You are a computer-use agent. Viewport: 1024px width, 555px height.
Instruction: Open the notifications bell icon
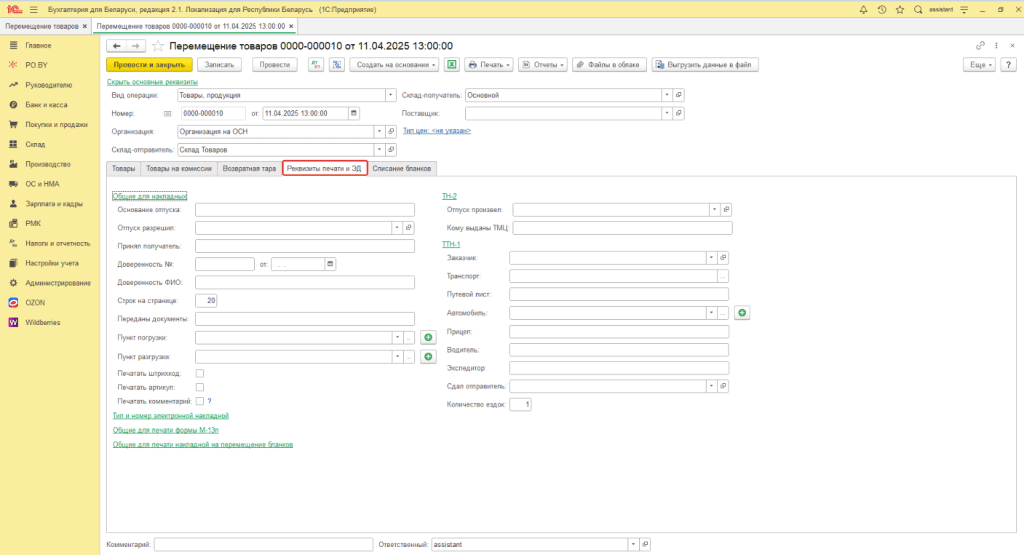coord(863,10)
